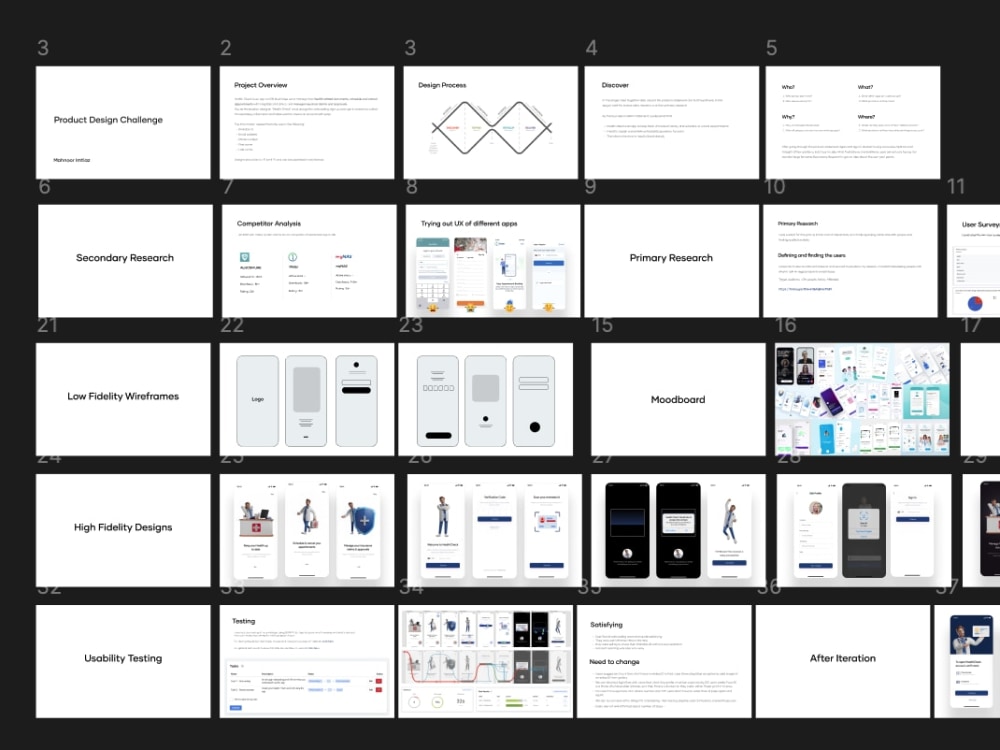
Task: Select the Satisfying and Need to change frame
Action: tap(664, 661)
